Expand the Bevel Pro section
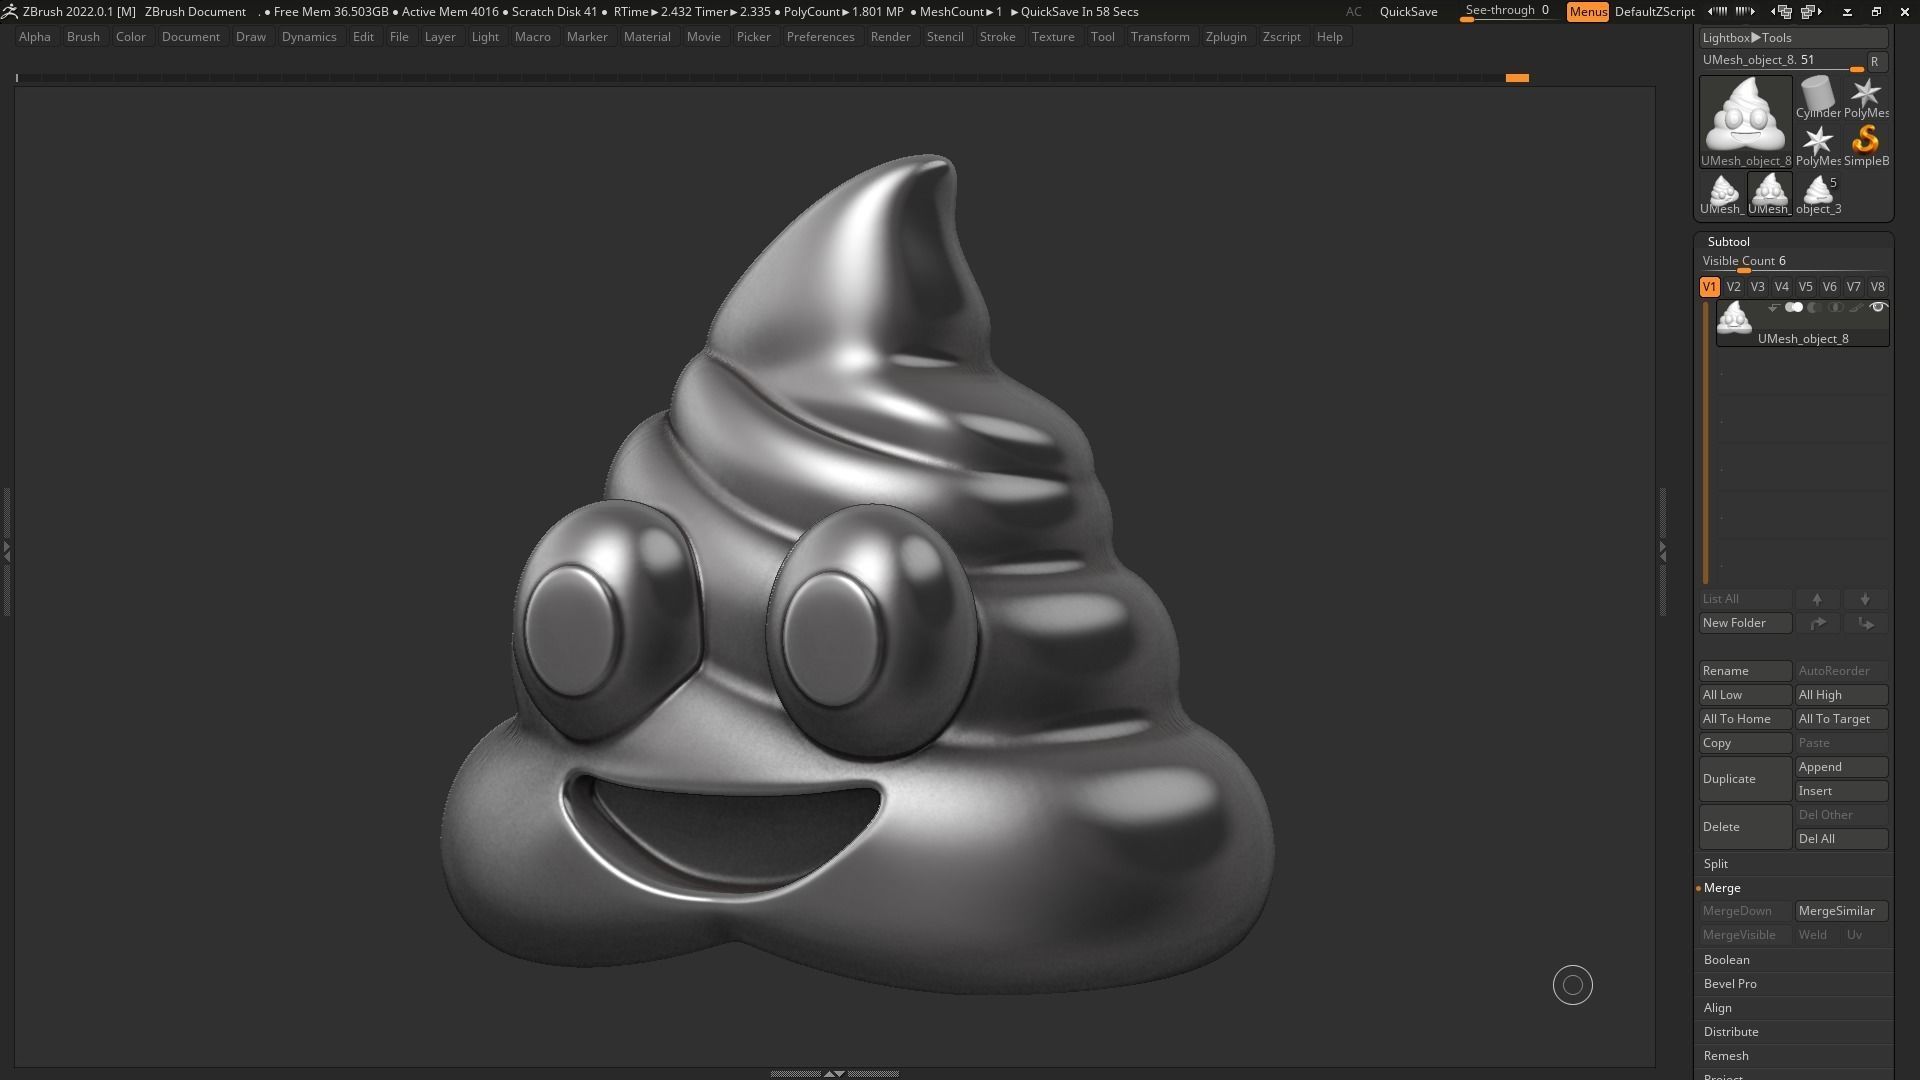 click(x=1730, y=984)
